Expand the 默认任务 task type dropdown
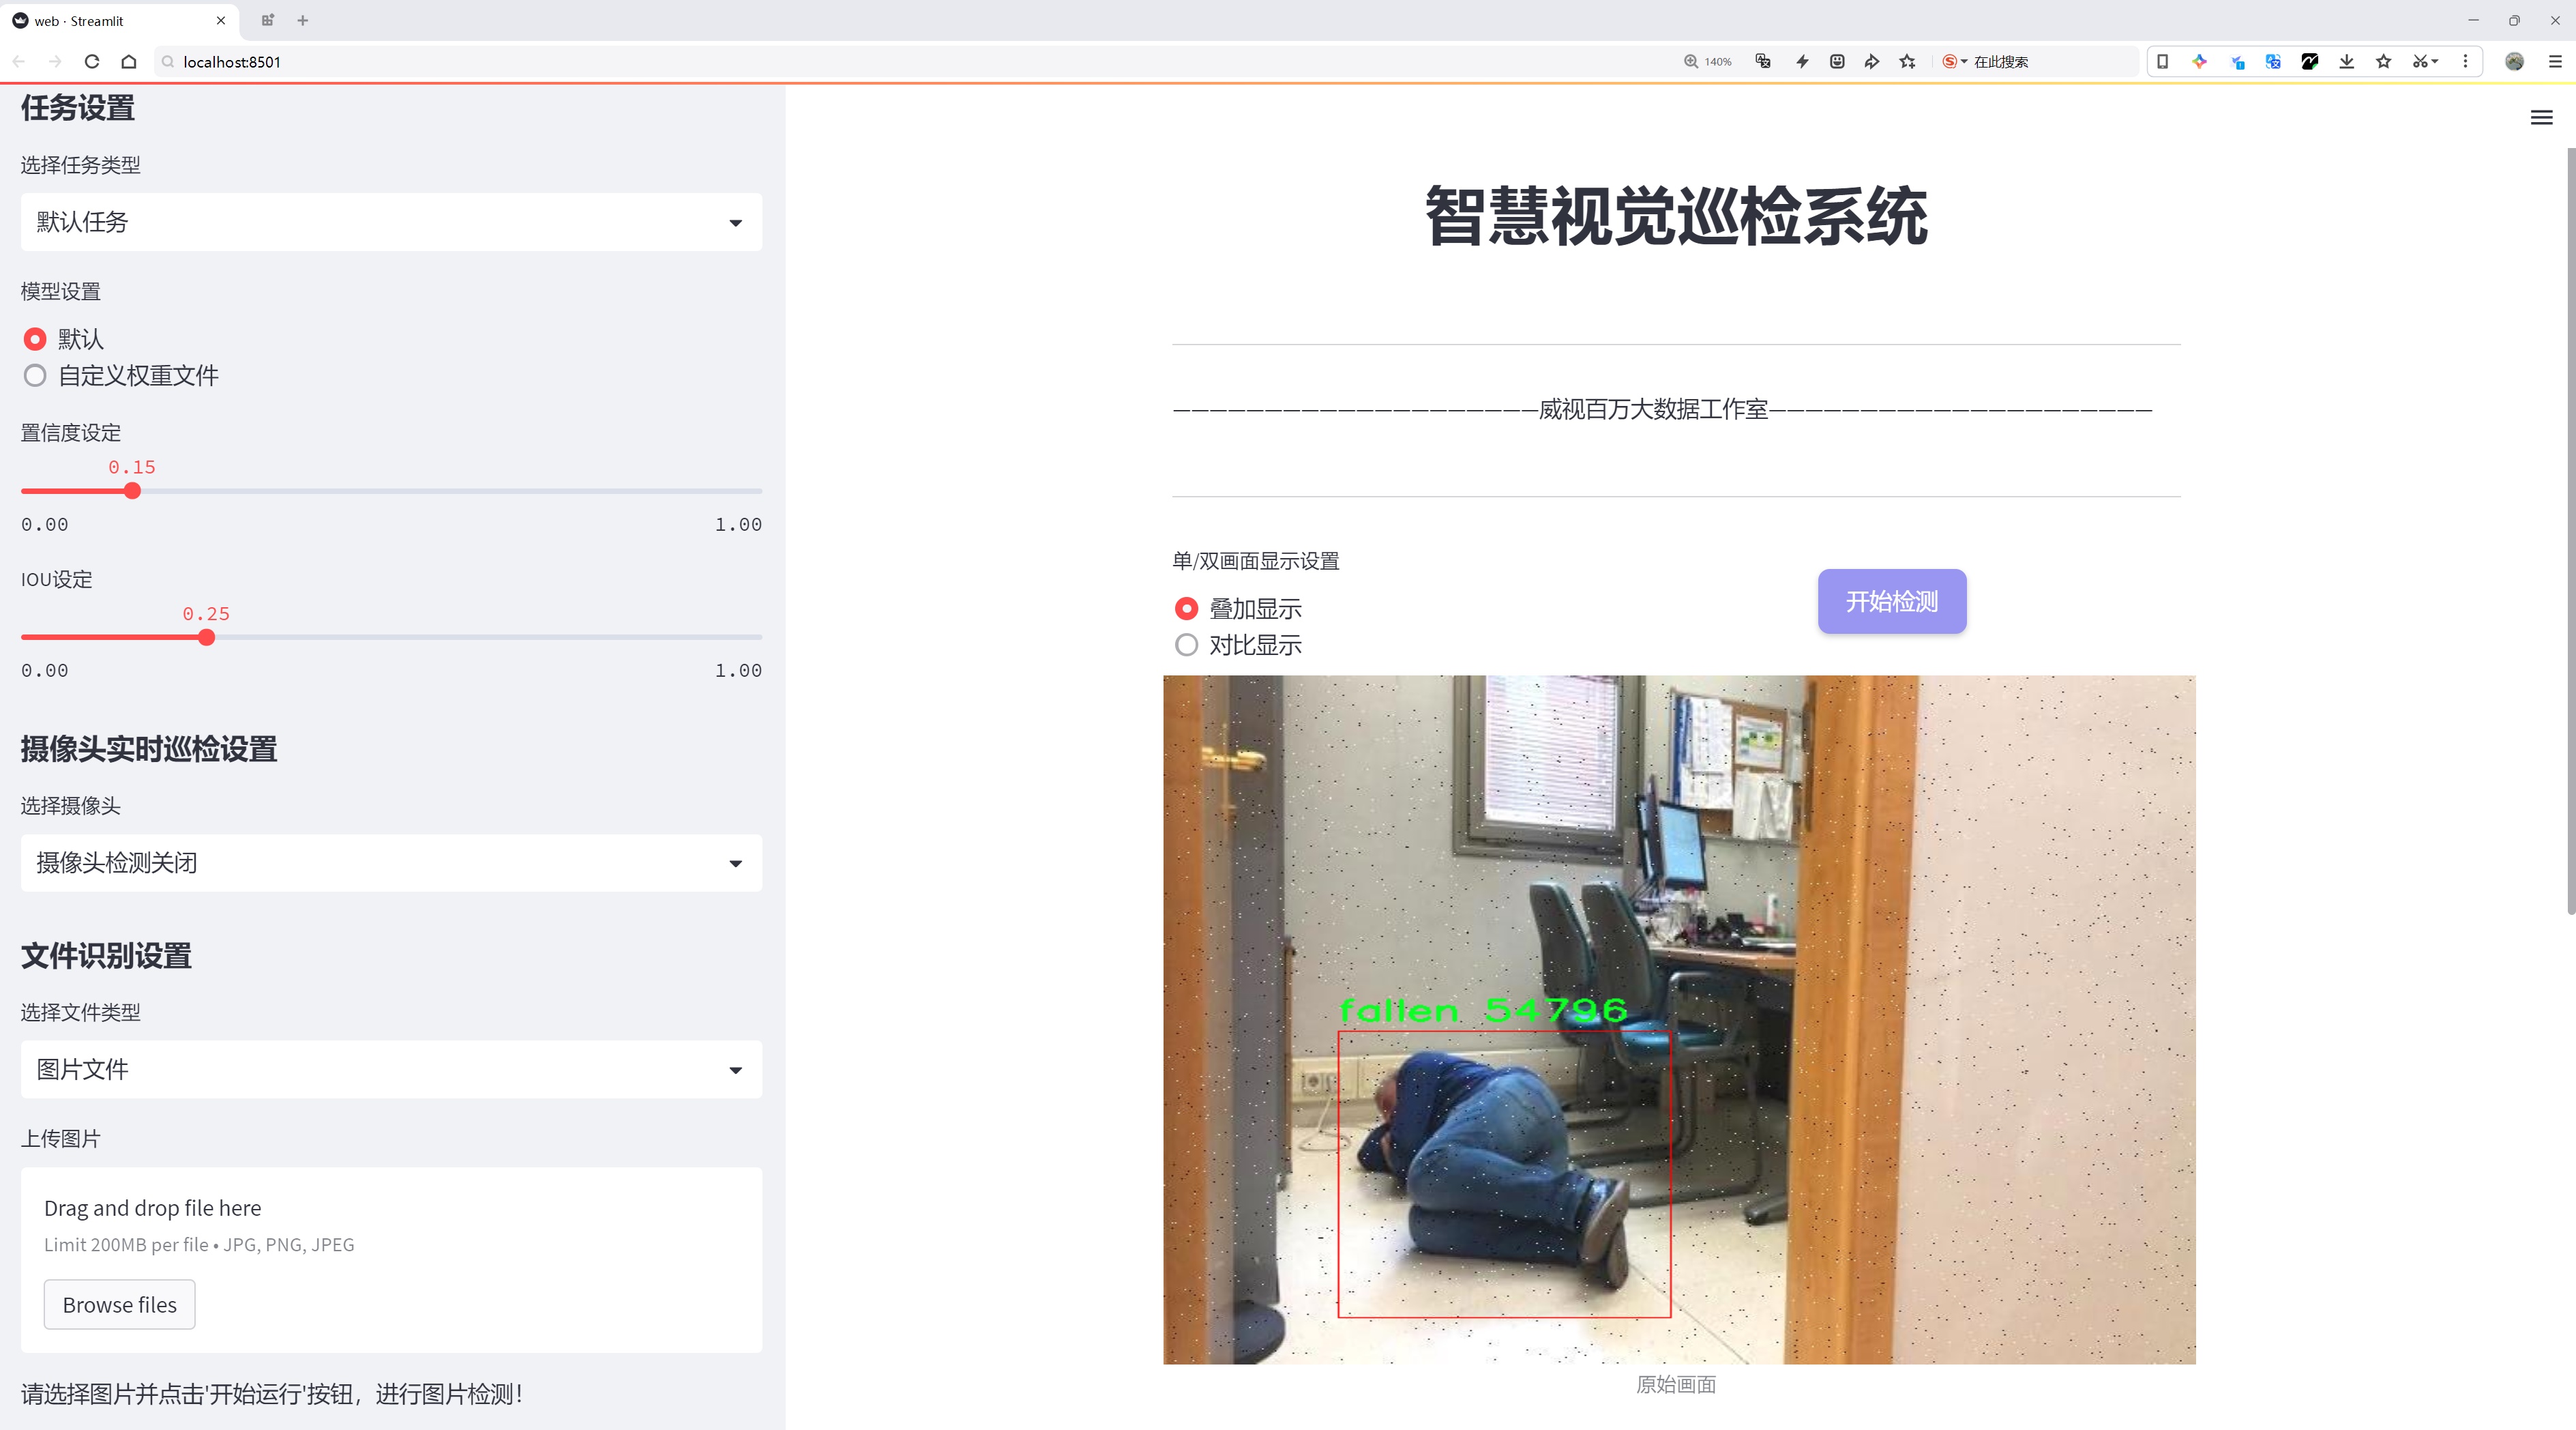The height and width of the screenshot is (1430, 2576). click(391, 222)
